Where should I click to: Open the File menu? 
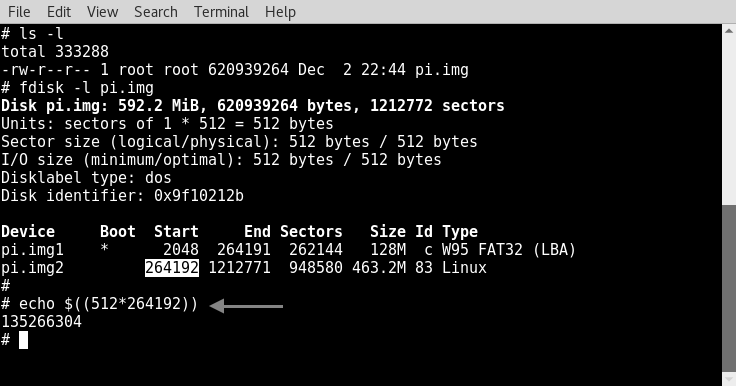coord(19,12)
